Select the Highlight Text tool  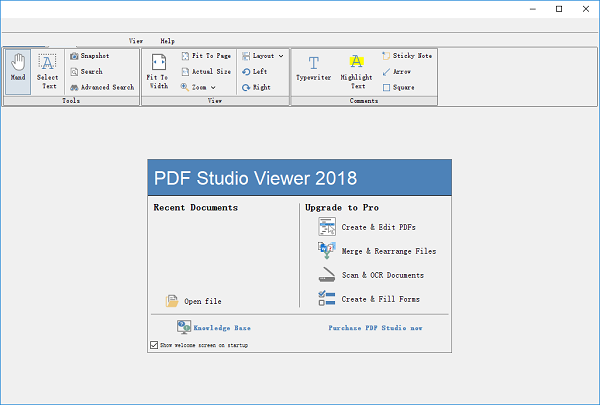(356, 72)
